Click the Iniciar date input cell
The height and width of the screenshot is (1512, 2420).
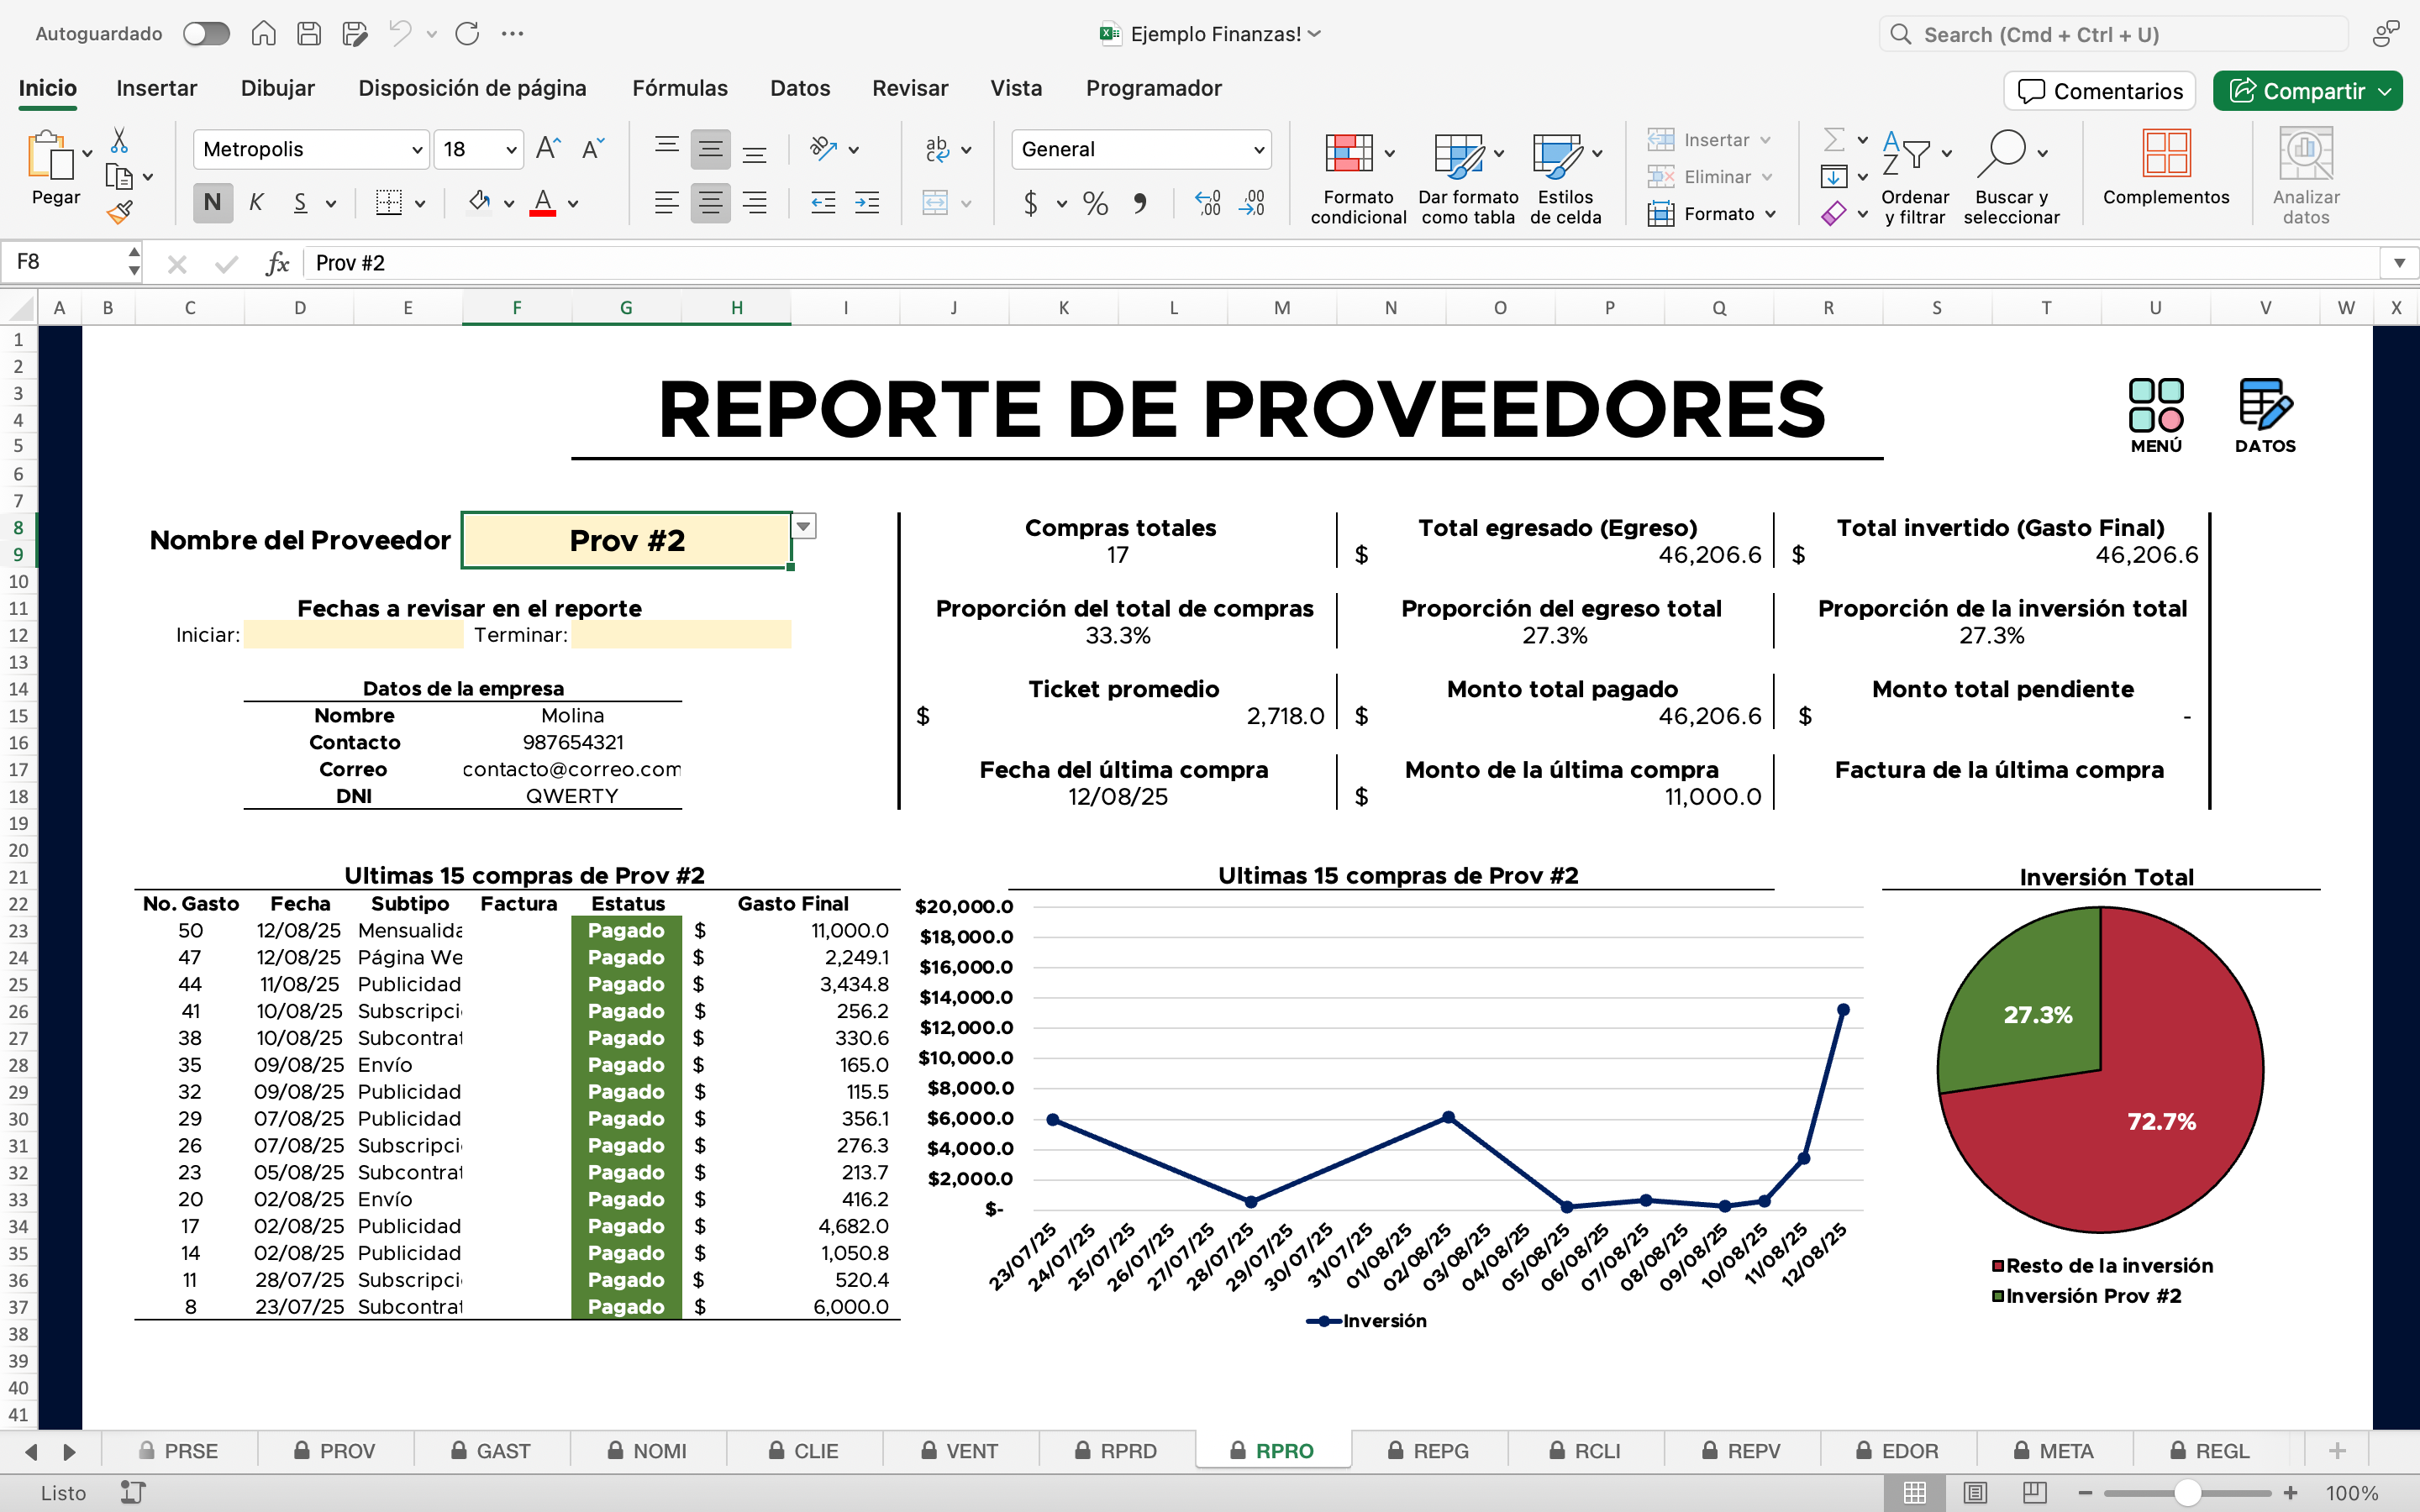pyautogui.click(x=353, y=635)
